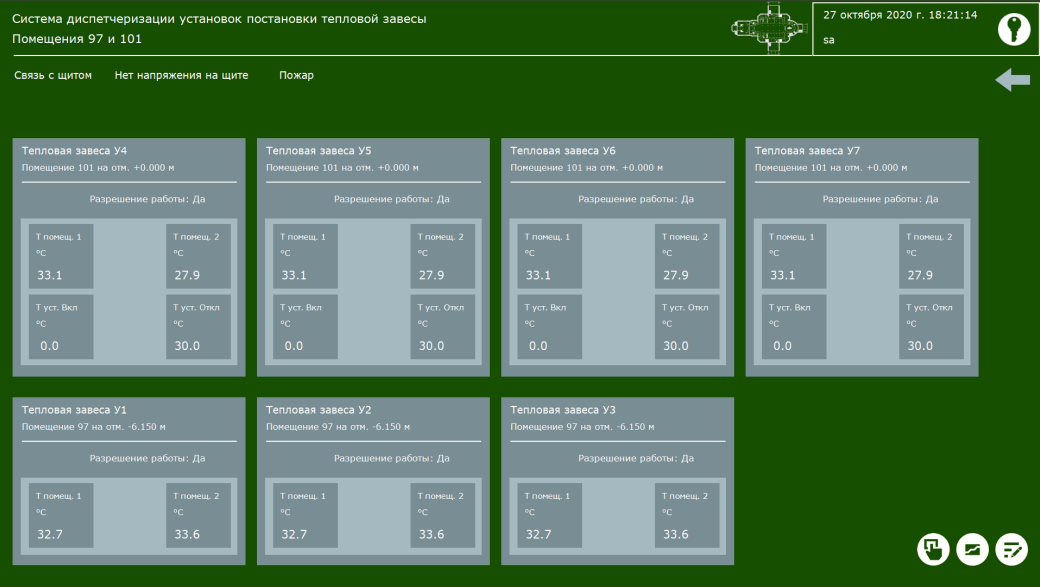This screenshot has height=587, width=1040.
Task: Click 'Т помещ. 2' reading in У3 panel
Action: pyautogui.click(x=686, y=515)
